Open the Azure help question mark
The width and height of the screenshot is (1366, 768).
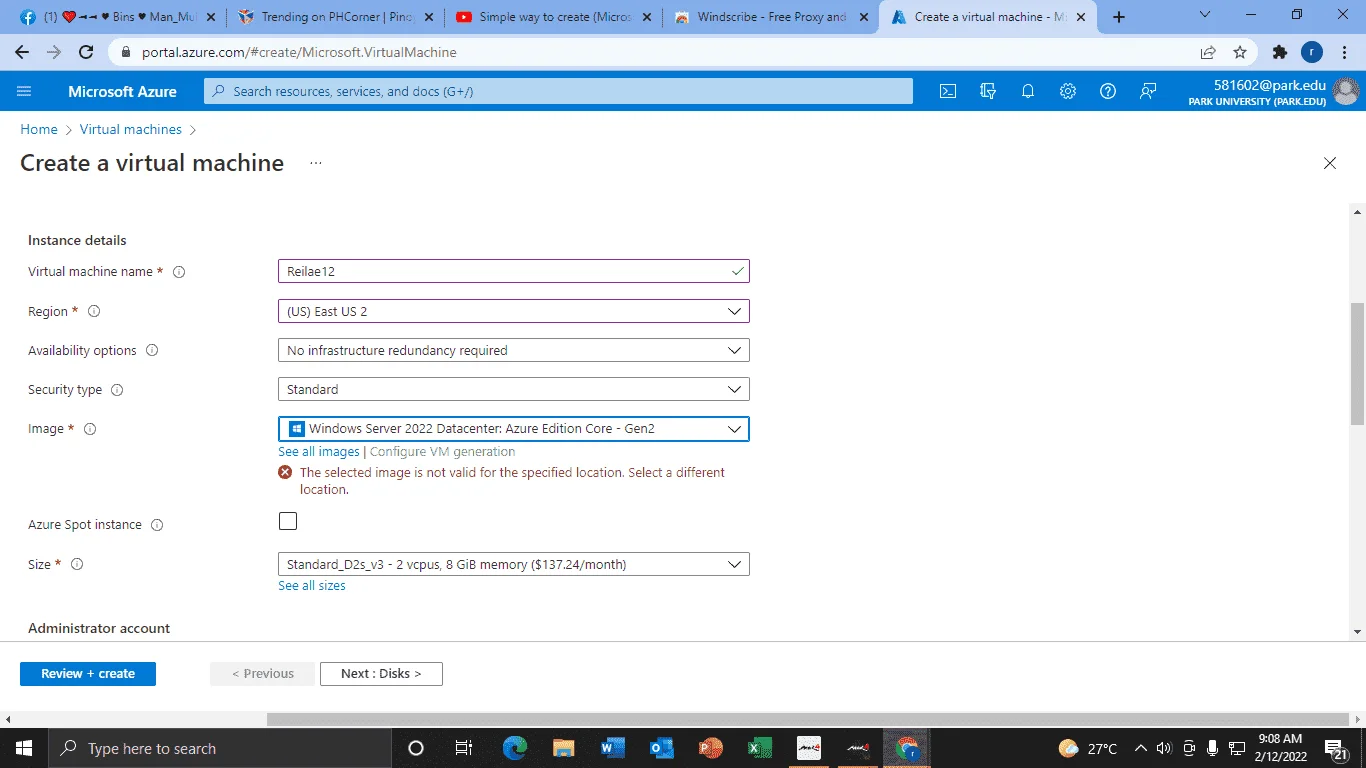(1108, 91)
